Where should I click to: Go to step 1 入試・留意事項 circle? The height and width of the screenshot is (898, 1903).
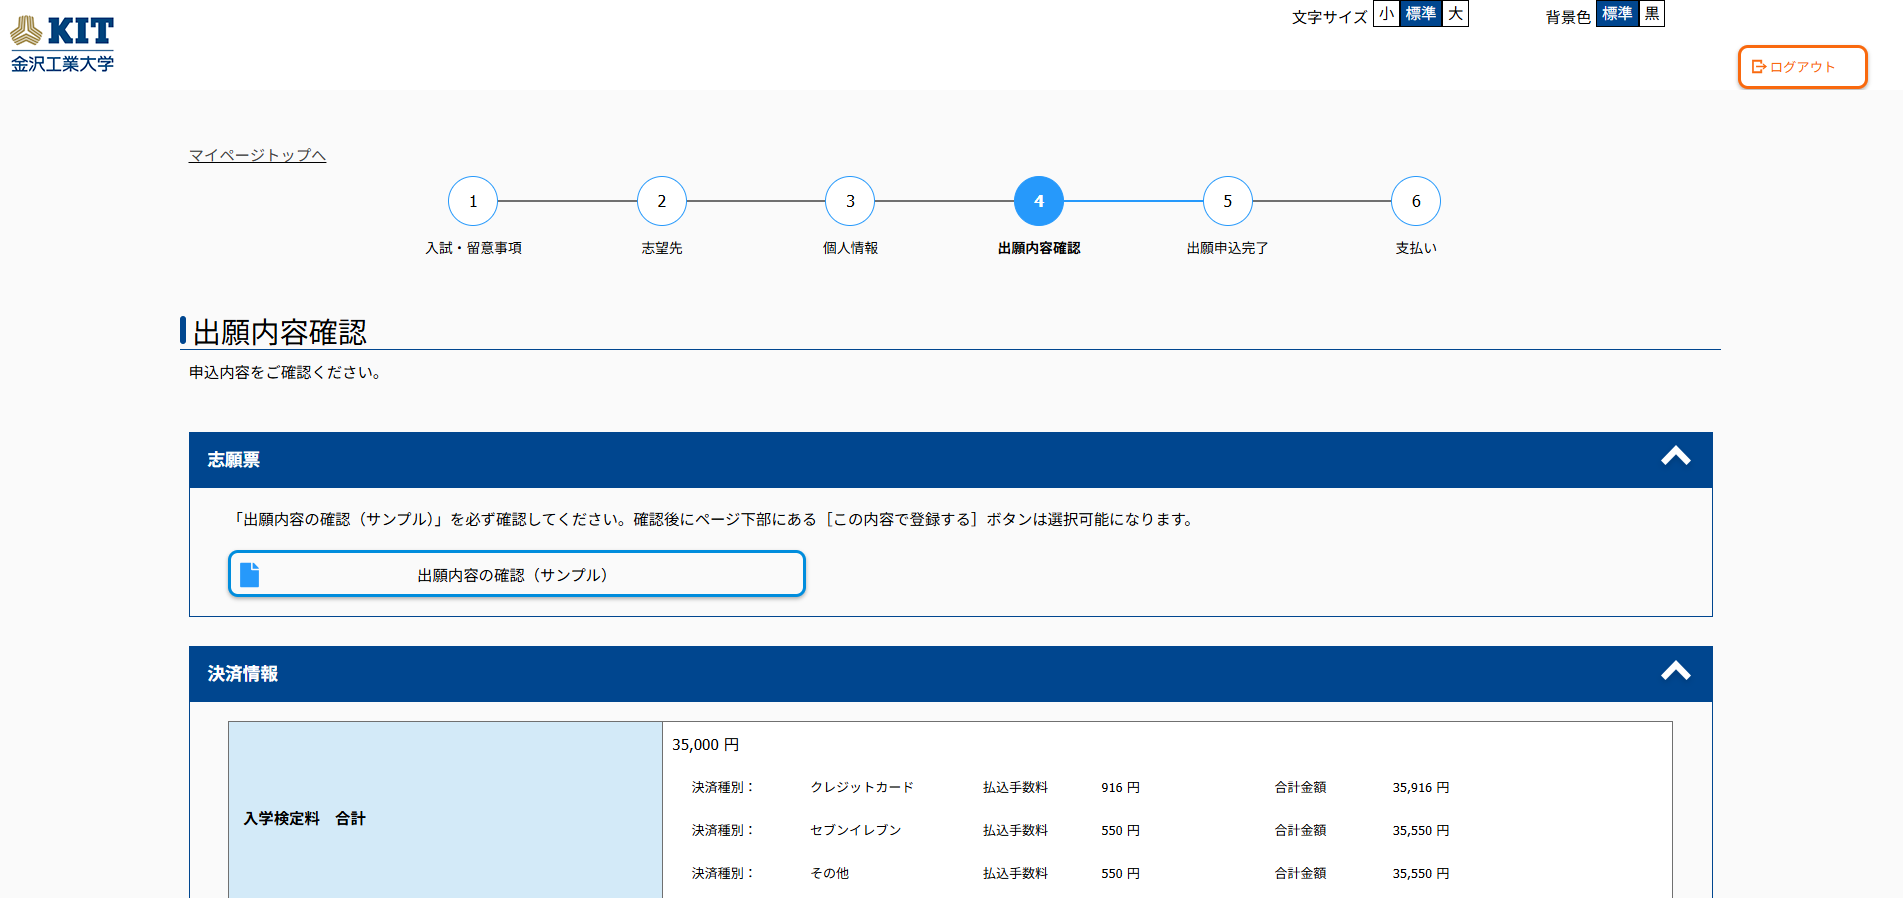pos(473,201)
